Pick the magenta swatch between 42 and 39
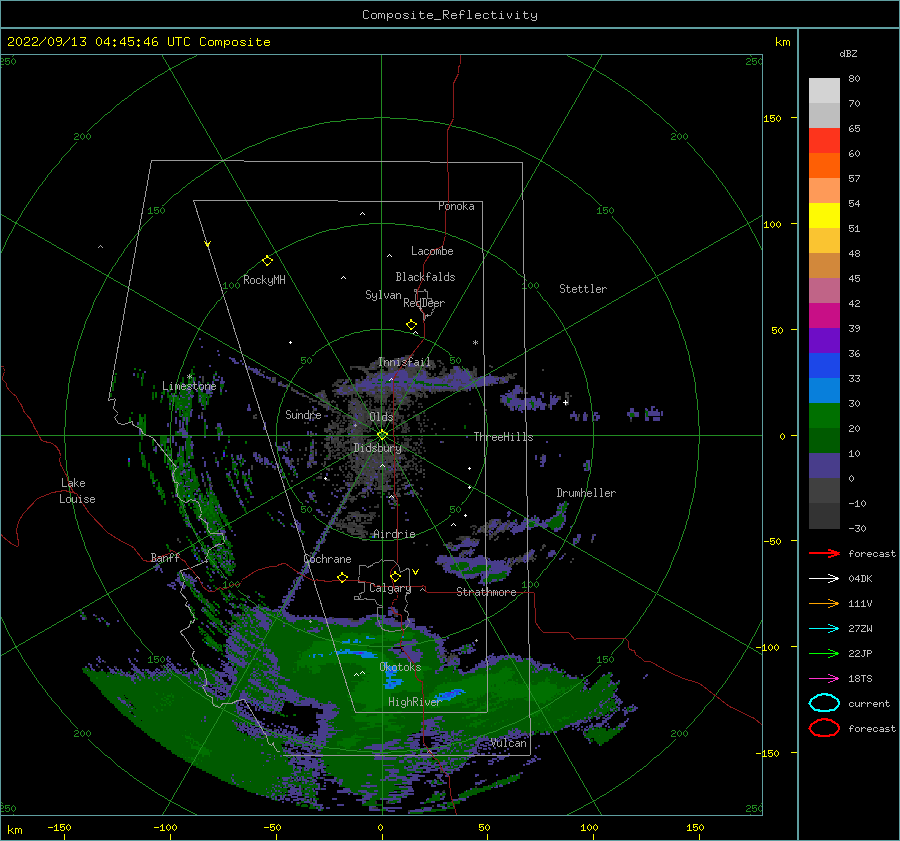This screenshot has width=900, height=841. pyautogui.click(x=824, y=316)
